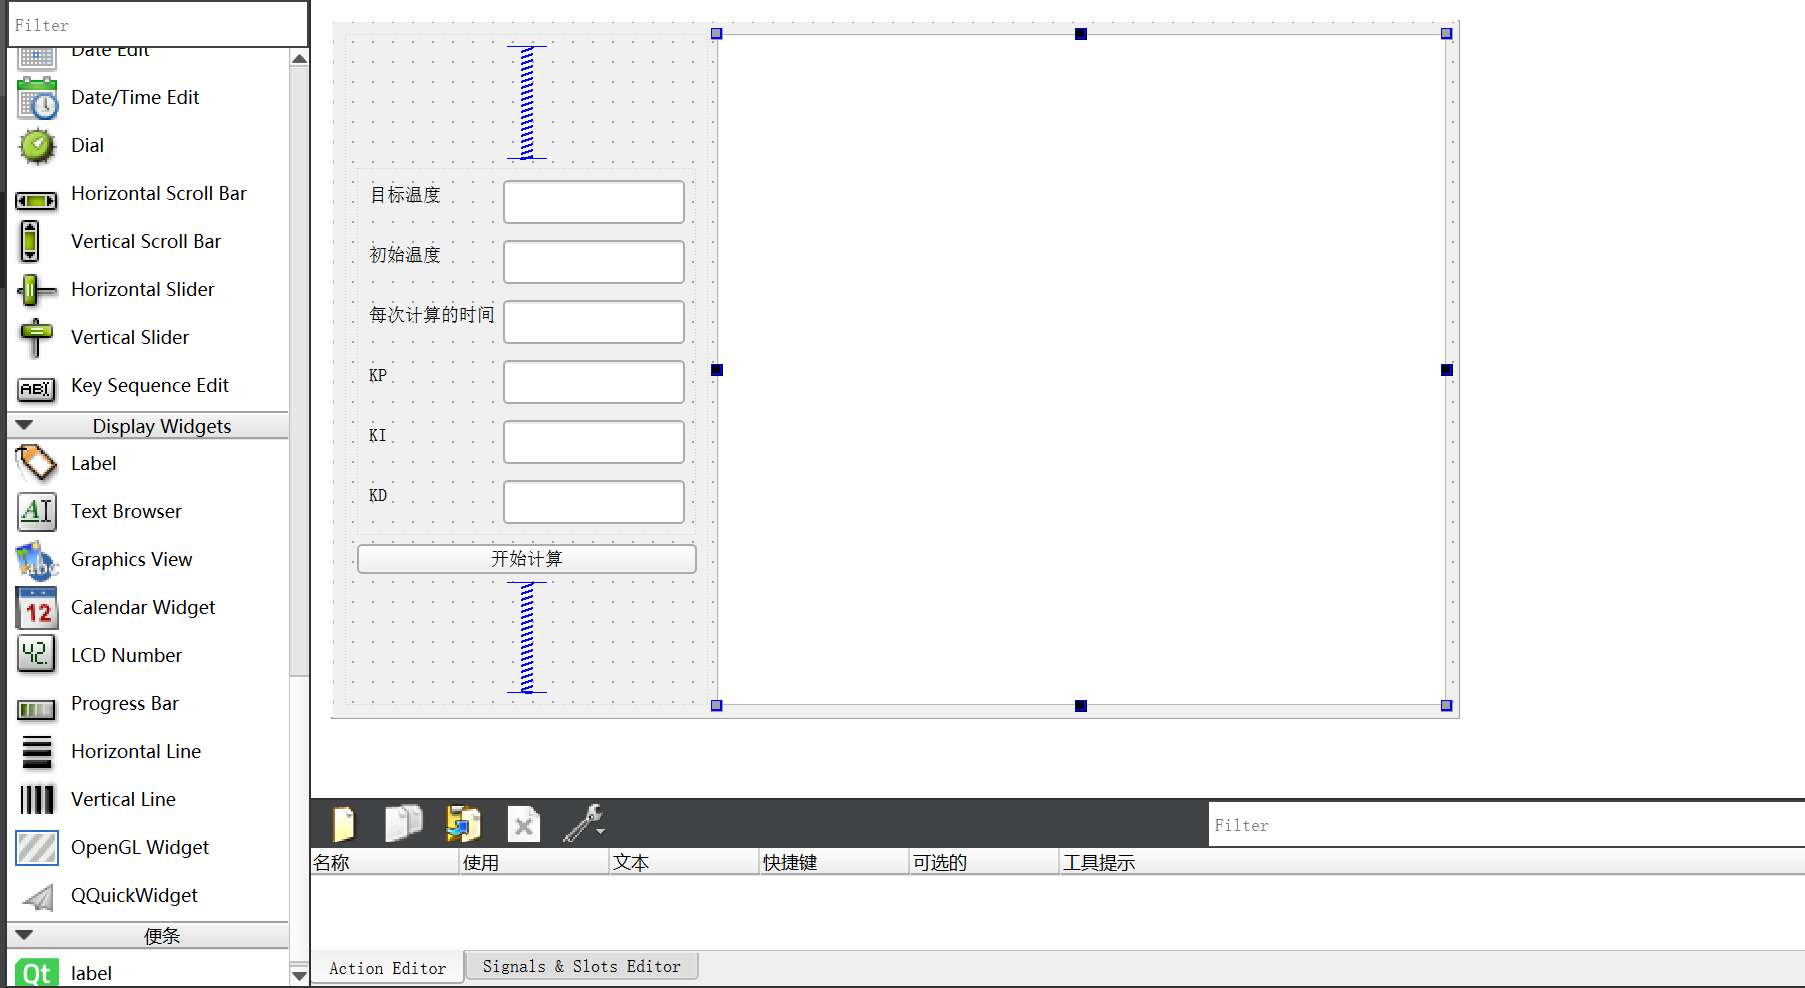Image resolution: width=1805 pixels, height=988 pixels.
Task: Switch to the Action Editor tab
Action: click(x=387, y=967)
